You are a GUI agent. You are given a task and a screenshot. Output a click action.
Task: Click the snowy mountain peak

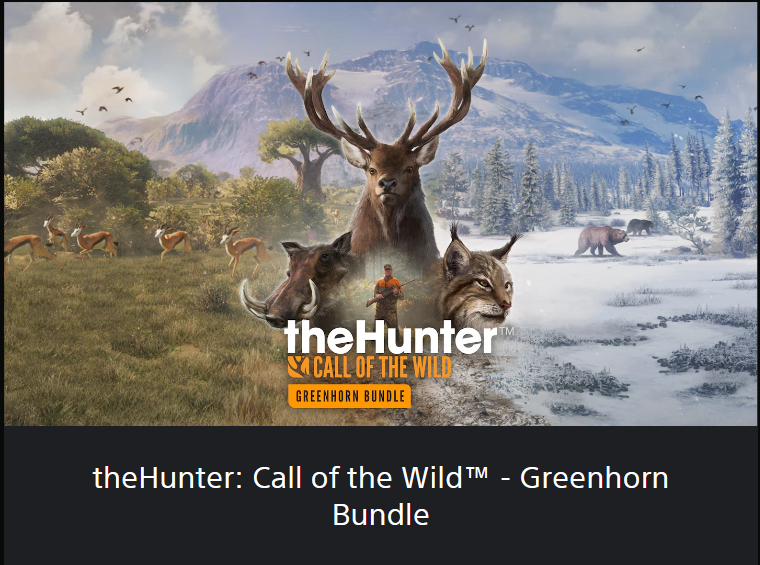click(424, 51)
